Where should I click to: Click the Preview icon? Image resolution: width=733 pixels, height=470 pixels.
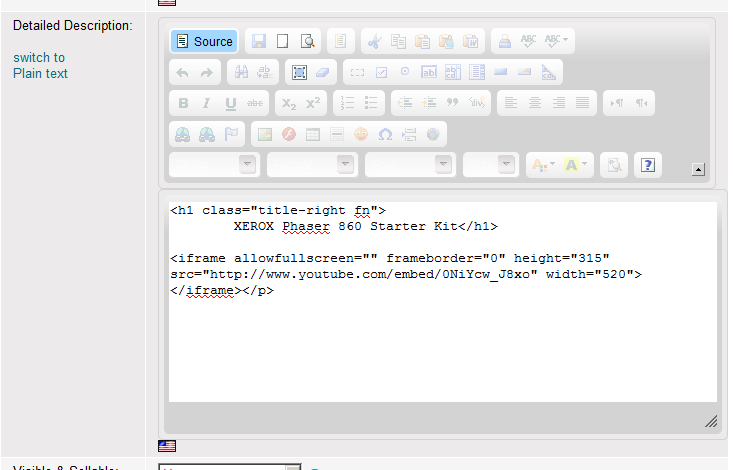coord(307,41)
